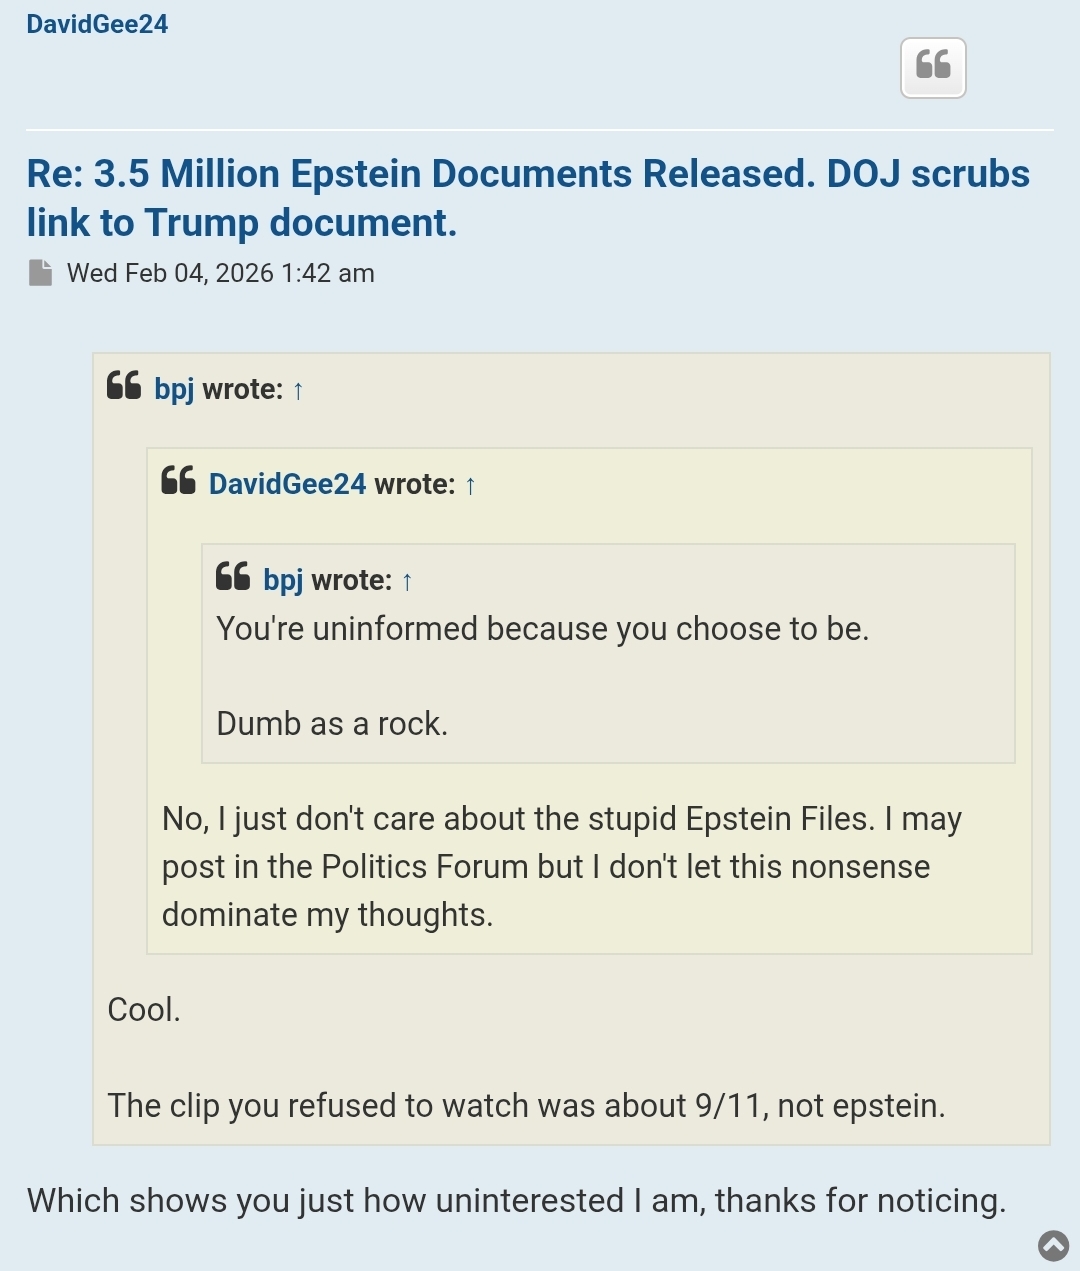Screen dimensions: 1080x1271
Task: Open bpj's profile from the outermost quote header
Action: click(174, 389)
